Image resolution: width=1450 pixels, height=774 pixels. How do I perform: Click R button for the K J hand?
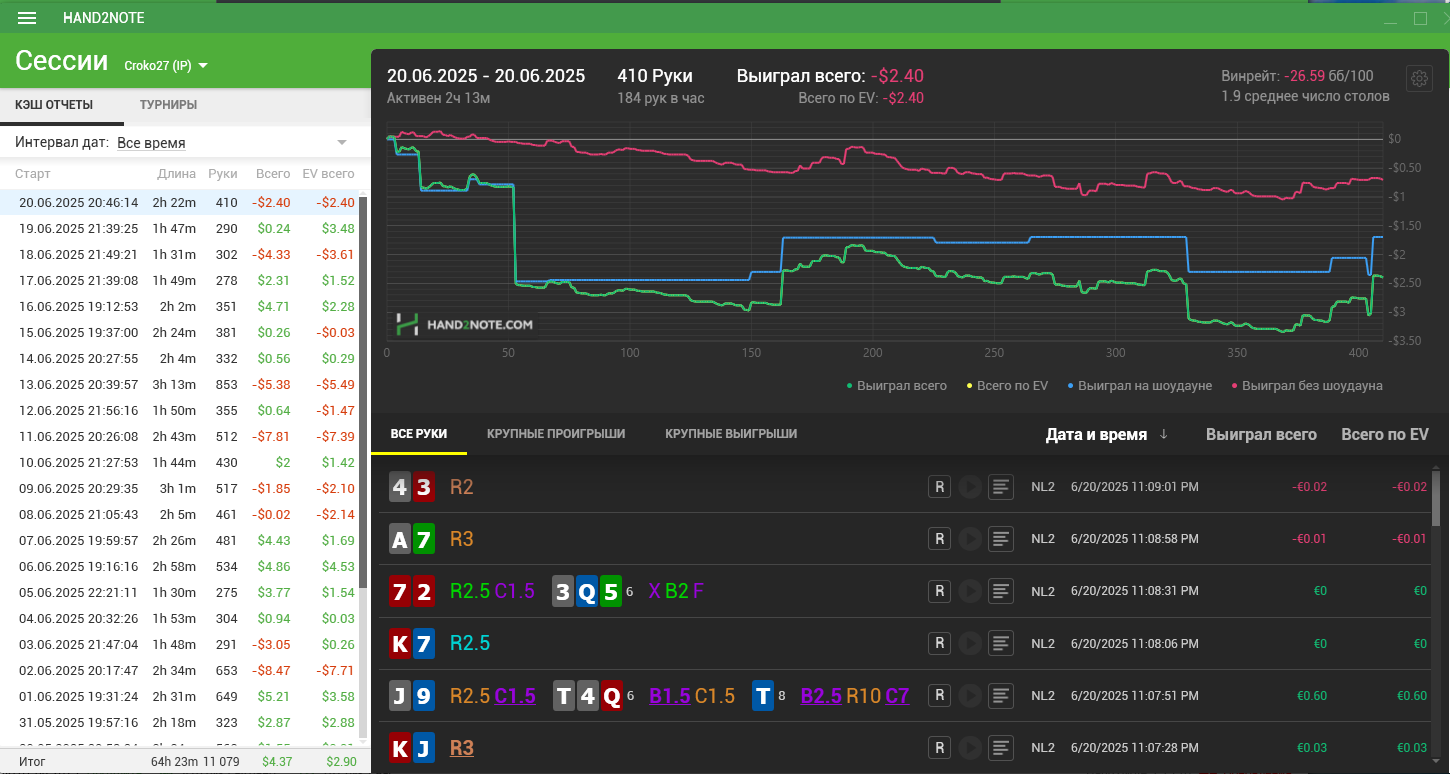click(939, 747)
